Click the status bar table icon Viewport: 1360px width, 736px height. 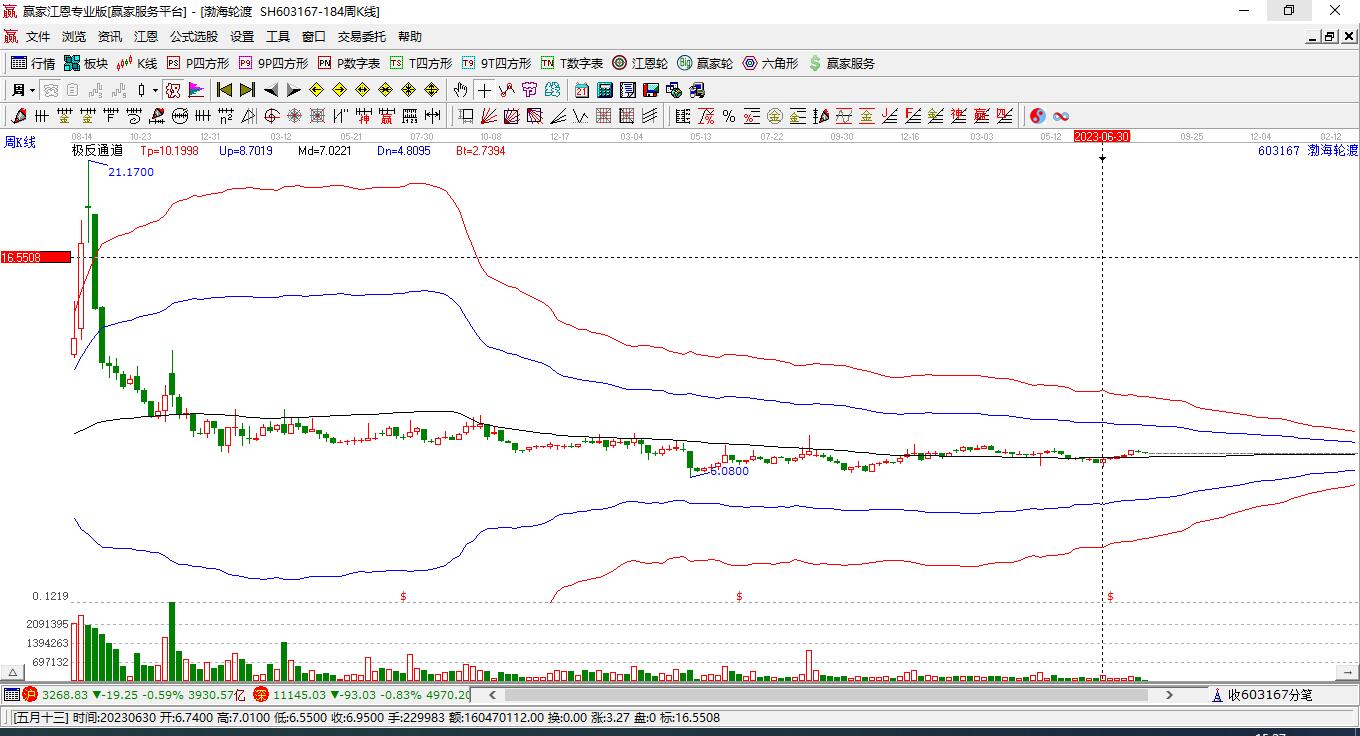[x=12, y=695]
